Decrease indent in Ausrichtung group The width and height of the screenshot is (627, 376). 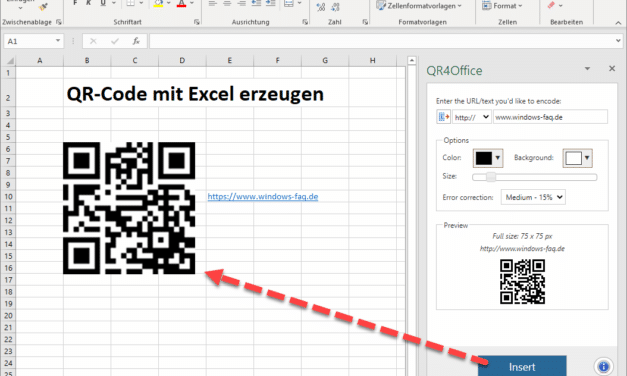[256, 4]
